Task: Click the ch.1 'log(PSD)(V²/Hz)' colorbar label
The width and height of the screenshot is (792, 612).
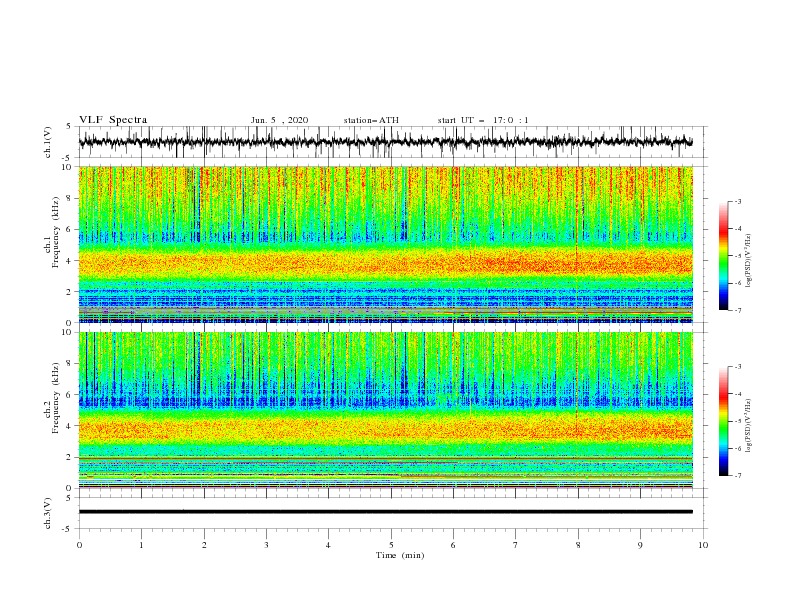Action: pyautogui.click(x=749, y=261)
